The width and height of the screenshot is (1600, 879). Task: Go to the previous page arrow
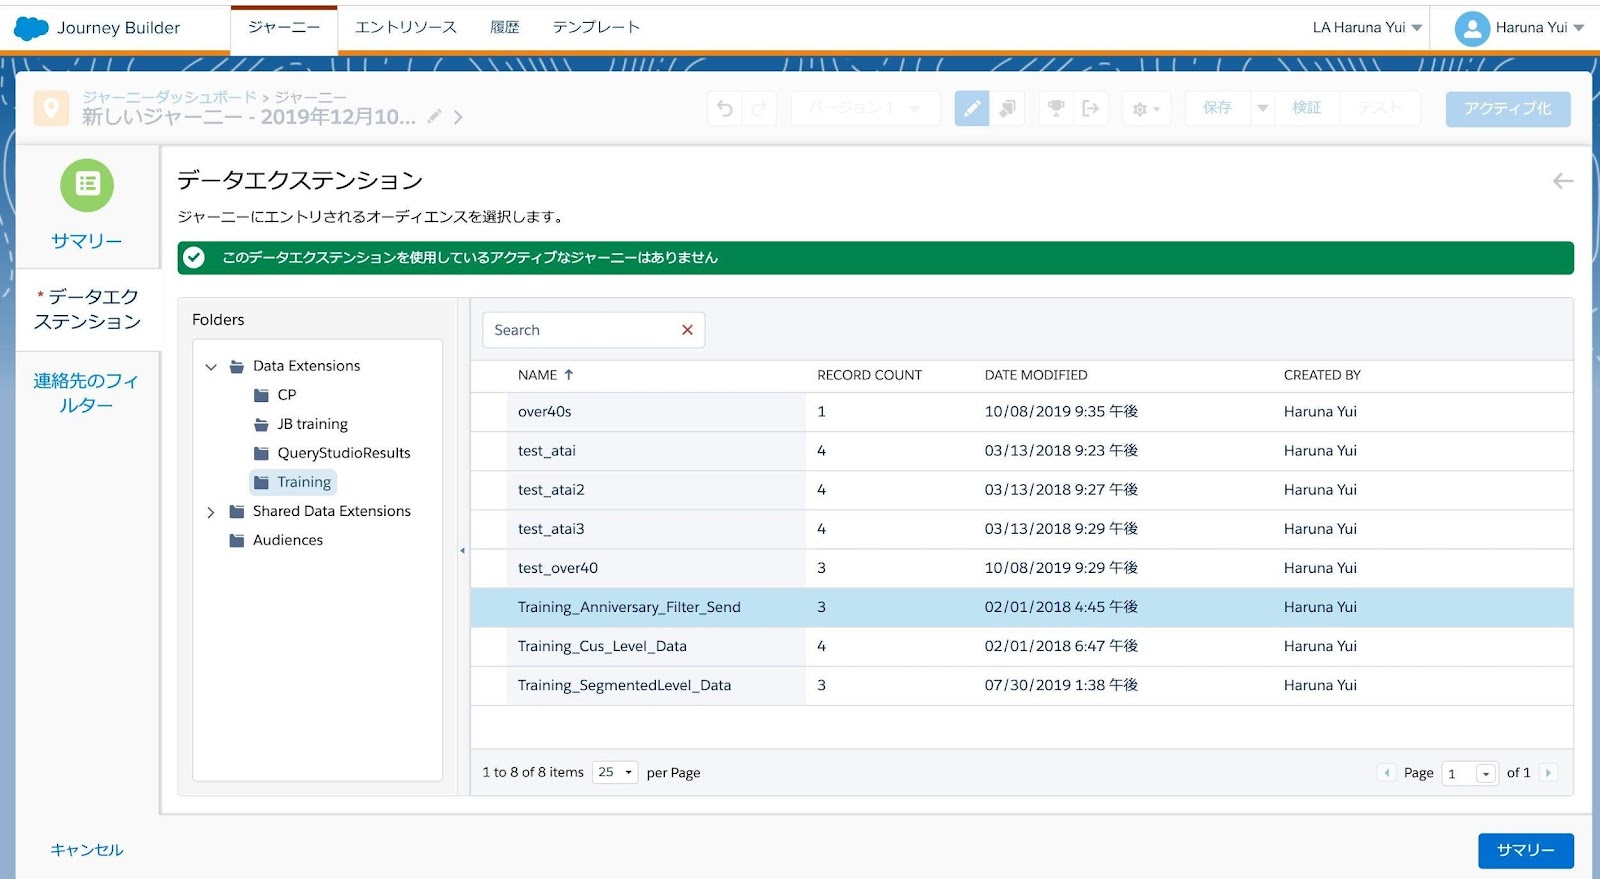(x=1387, y=773)
